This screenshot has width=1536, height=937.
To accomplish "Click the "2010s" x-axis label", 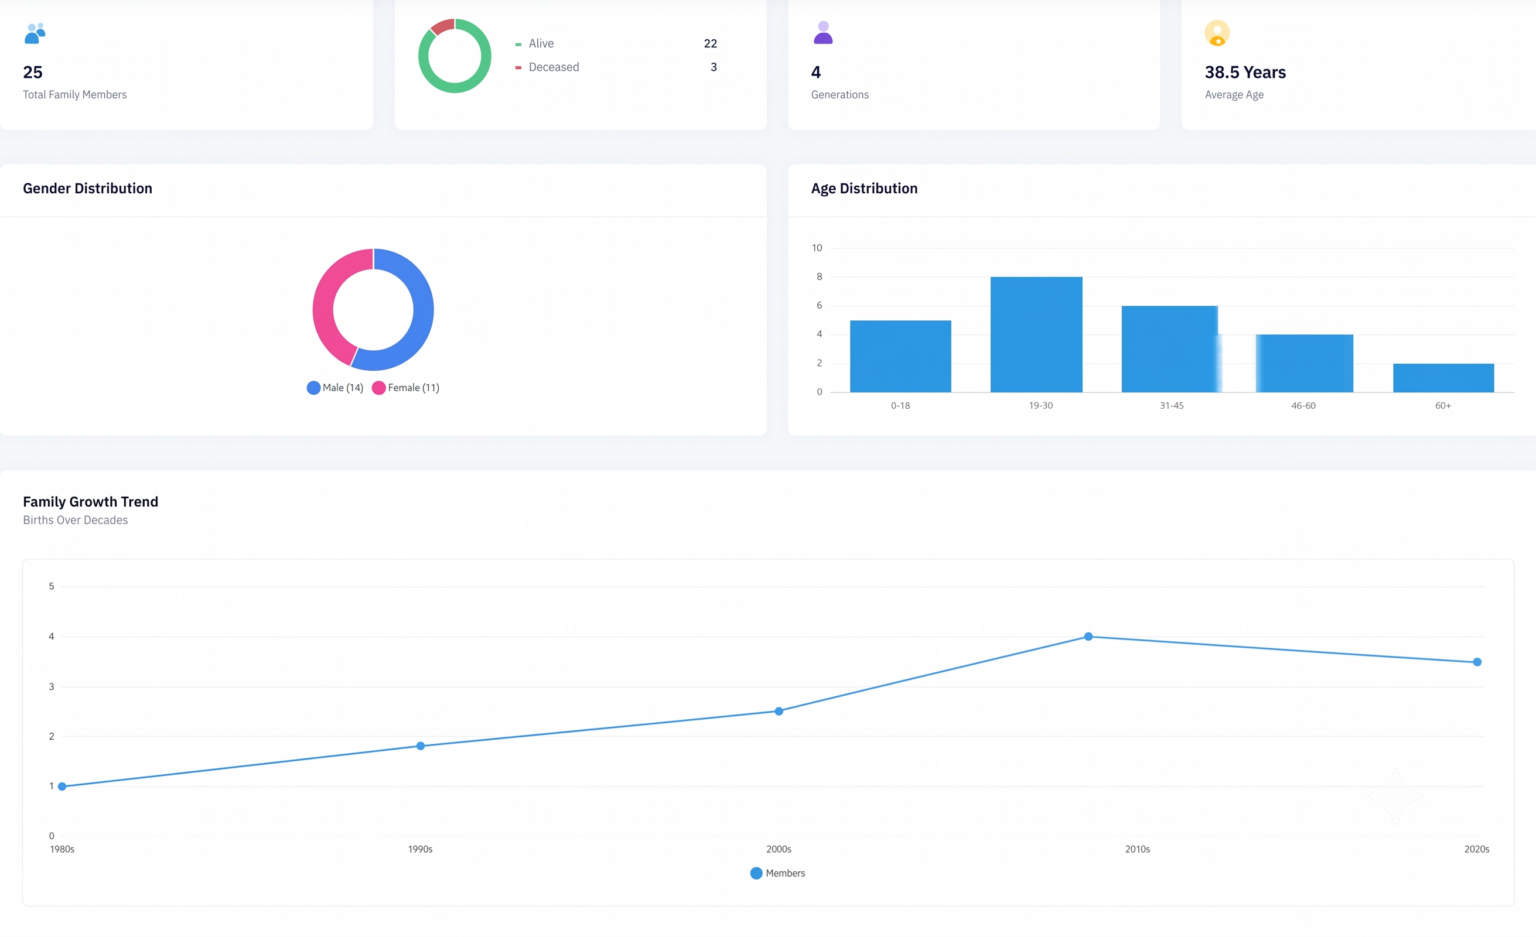I will 1138,849.
